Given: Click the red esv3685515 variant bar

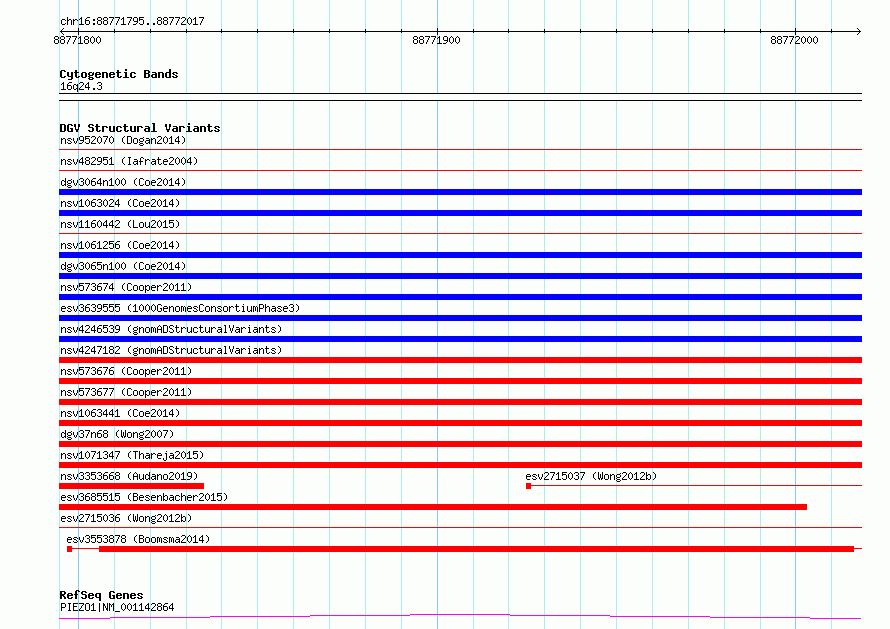Looking at the screenshot, I should click(433, 507).
